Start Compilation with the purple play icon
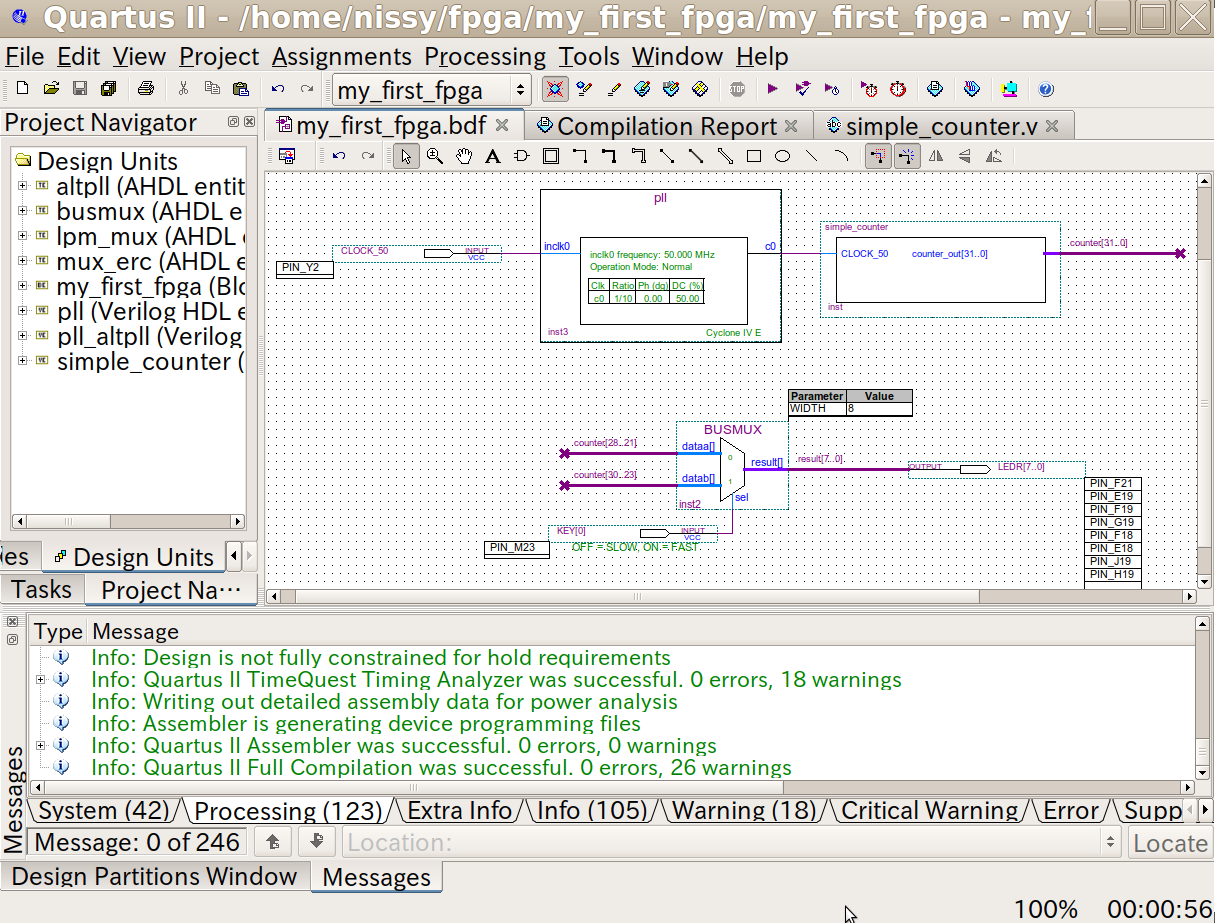 coord(773,89)
